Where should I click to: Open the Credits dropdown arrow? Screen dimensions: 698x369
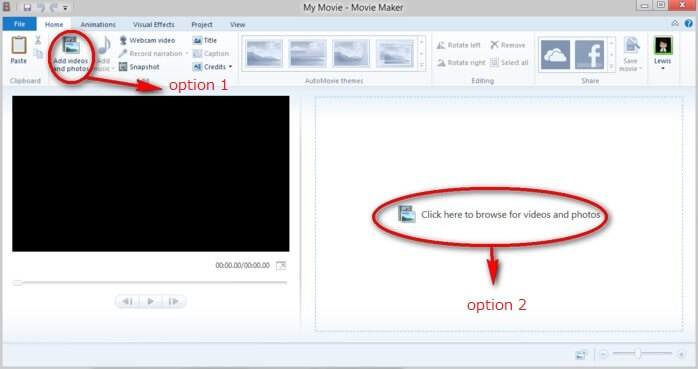coord(231,67)
